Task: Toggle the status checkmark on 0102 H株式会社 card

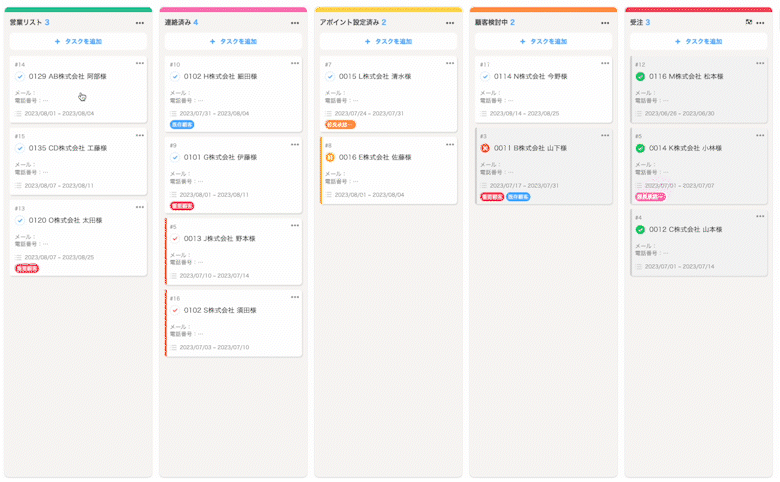Action: click(x=175, y=76)
